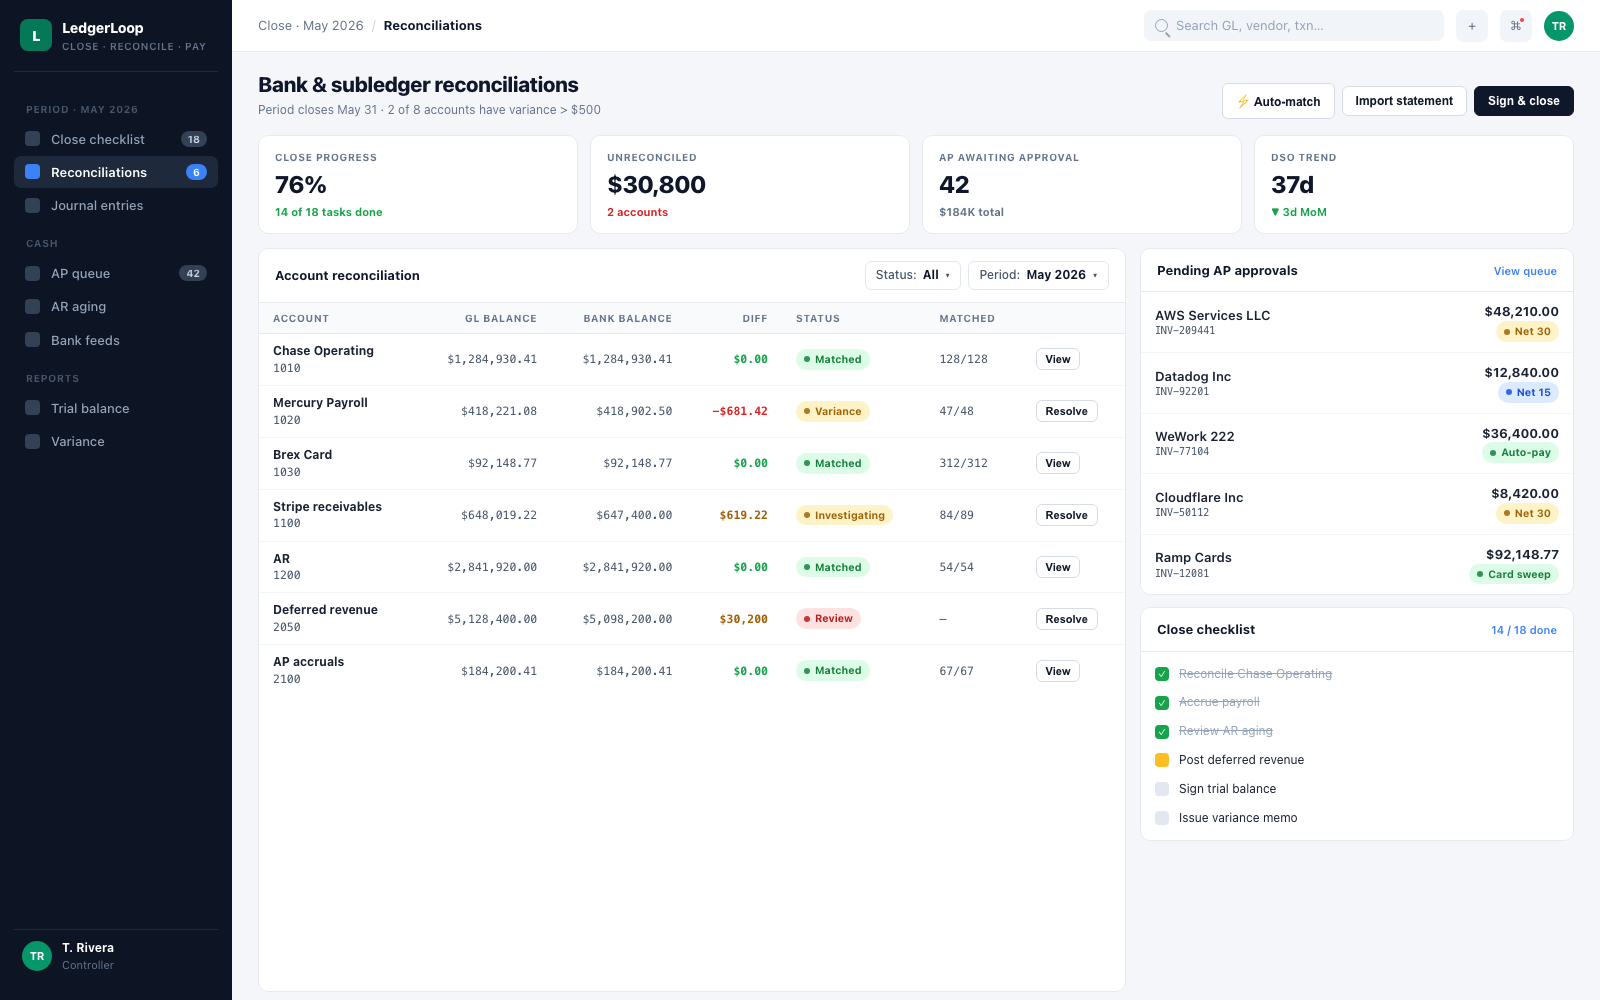This screenshot has height=1000, width=1600.
Task: Uncheck Reconcile Chase Operating task
Action: click(1162, 674)
